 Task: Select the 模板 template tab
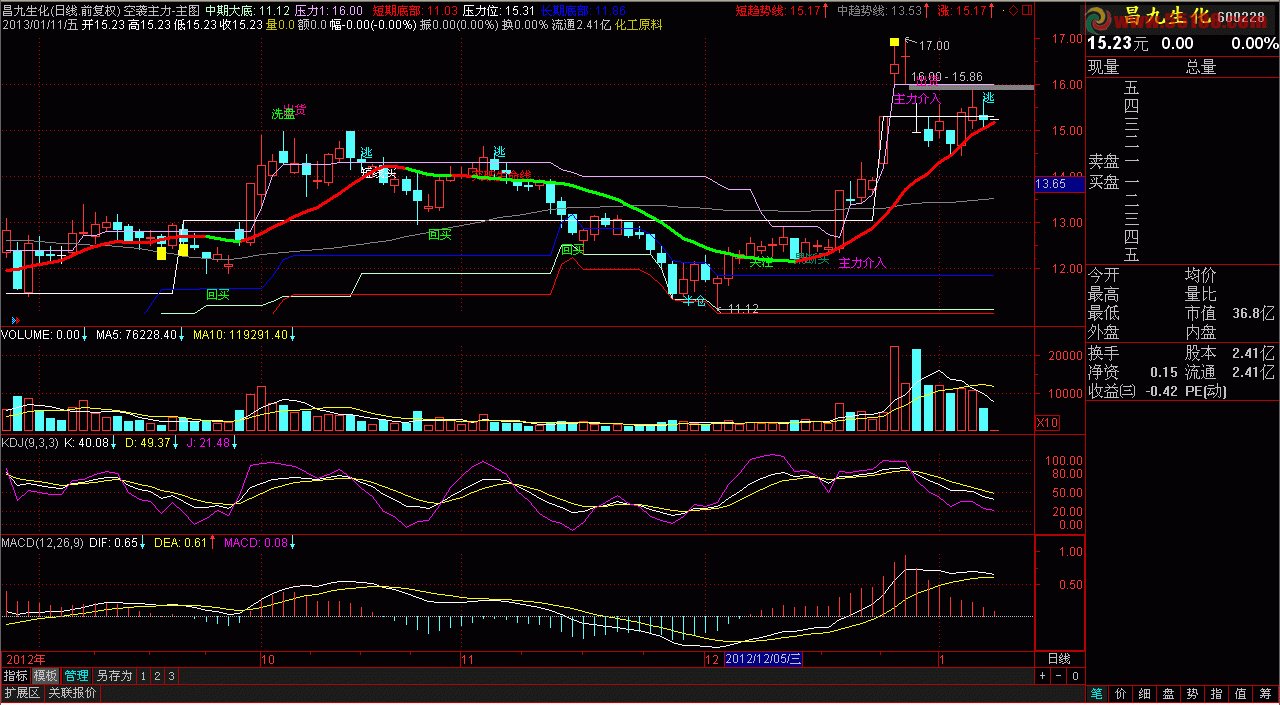[46, 676]
